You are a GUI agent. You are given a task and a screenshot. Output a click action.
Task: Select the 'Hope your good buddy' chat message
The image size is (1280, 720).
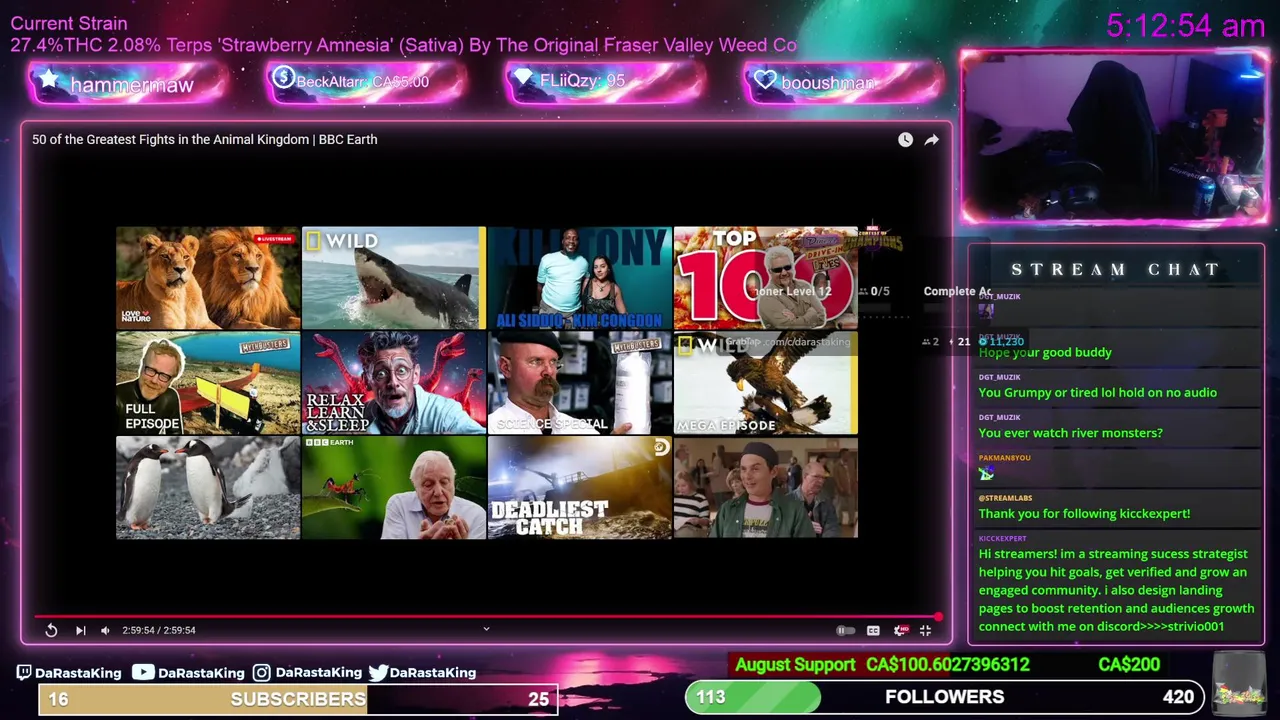1045,352
